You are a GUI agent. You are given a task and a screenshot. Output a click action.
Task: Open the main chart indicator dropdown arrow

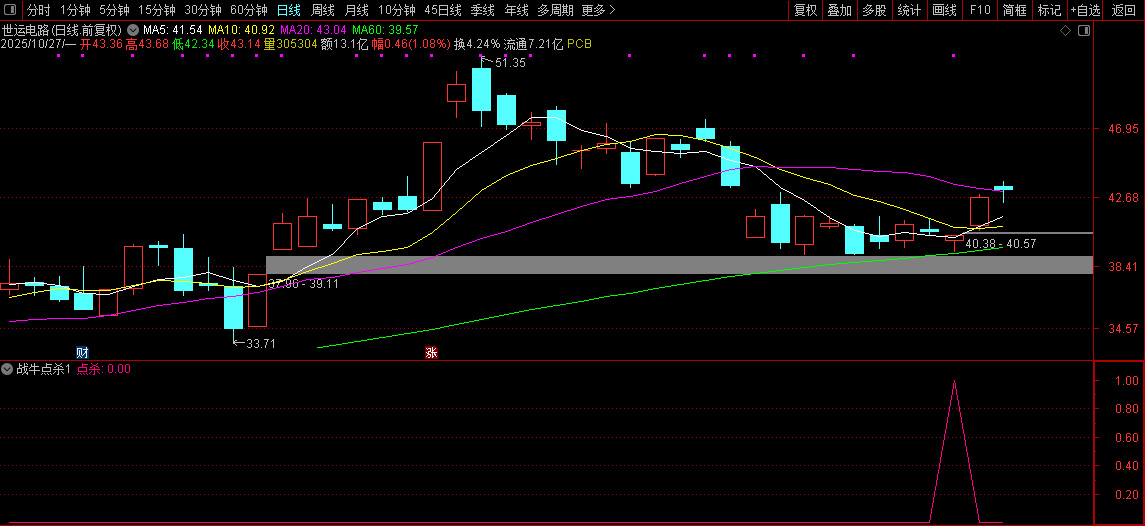132,31
